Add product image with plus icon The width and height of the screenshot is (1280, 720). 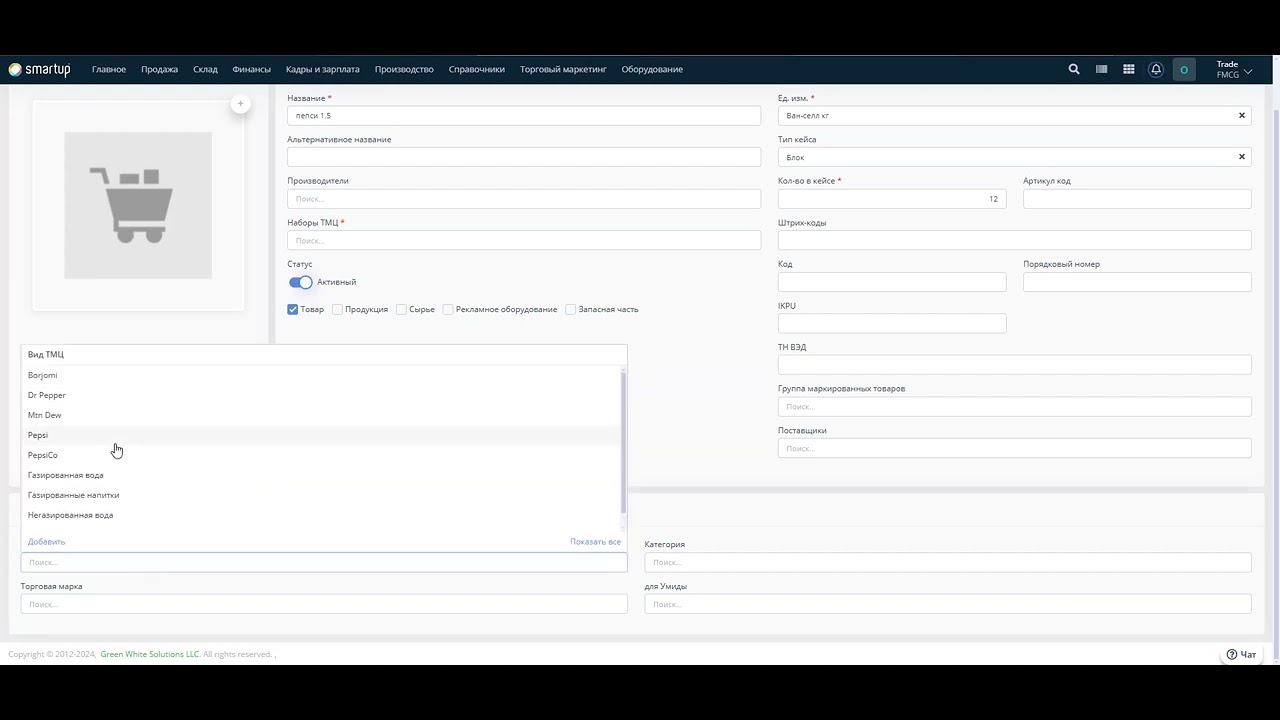(x=240, y=103)
